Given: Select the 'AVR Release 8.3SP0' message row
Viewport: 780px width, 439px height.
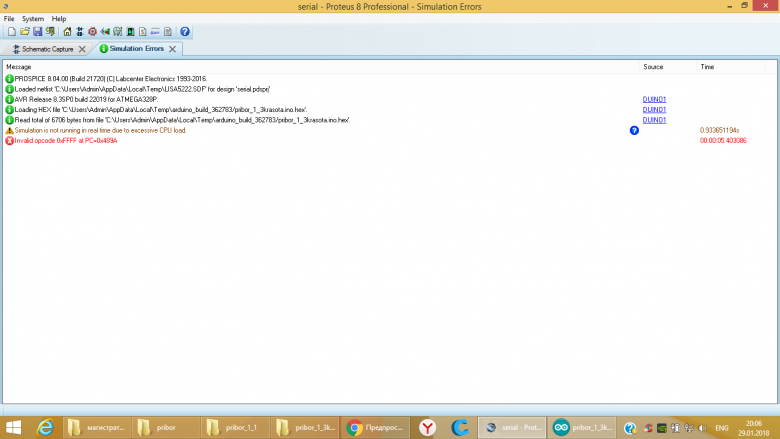Looking at the screenshot, I should click(390, 99).
